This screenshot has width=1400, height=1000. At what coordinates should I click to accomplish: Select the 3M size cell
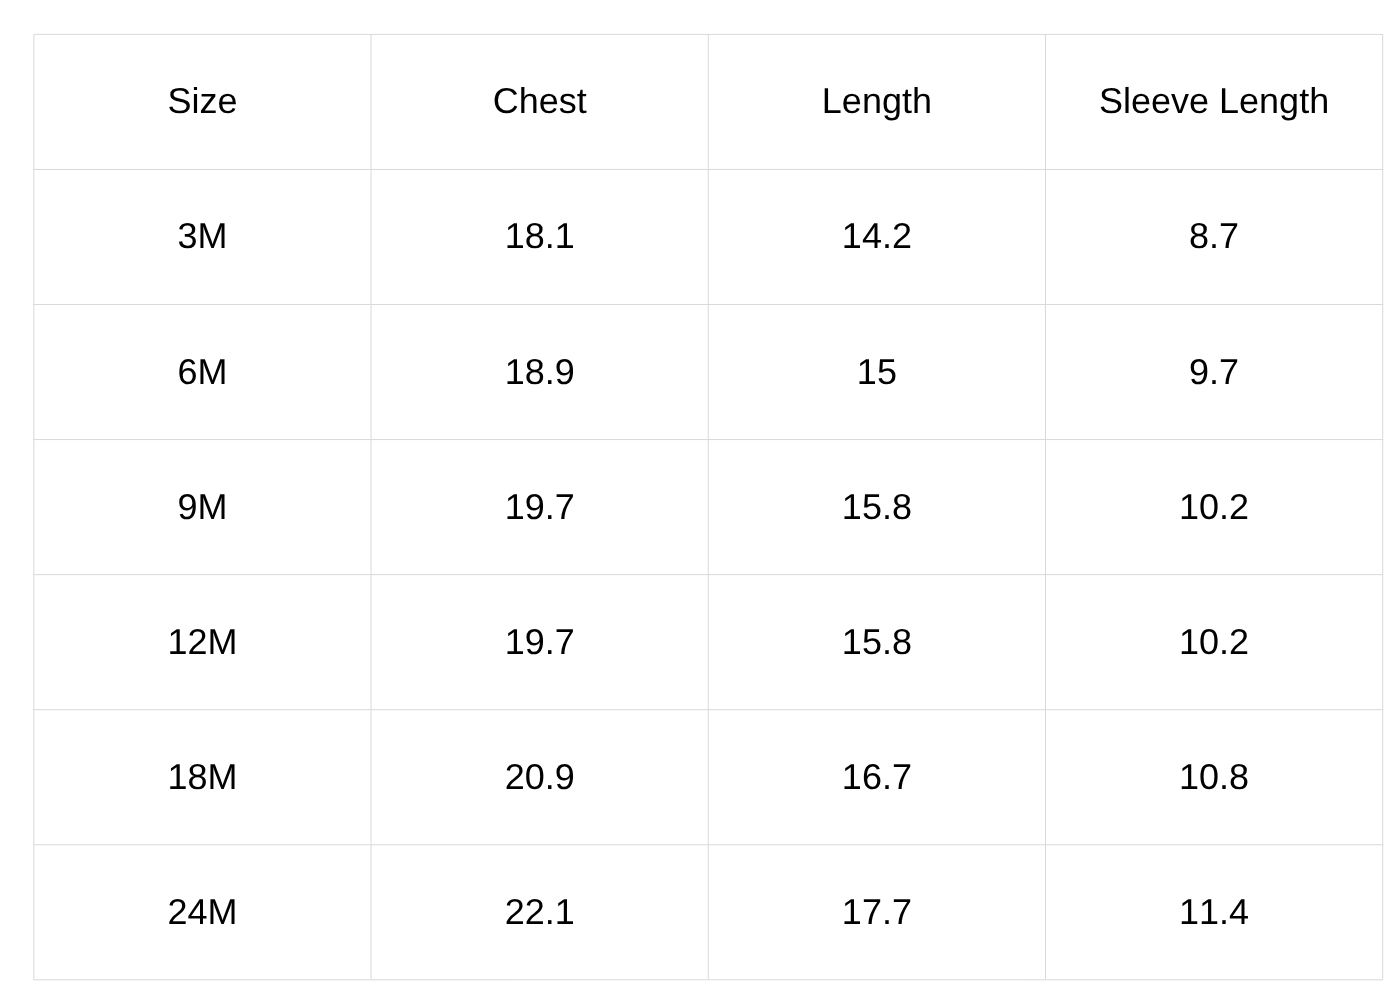point(202,236)
